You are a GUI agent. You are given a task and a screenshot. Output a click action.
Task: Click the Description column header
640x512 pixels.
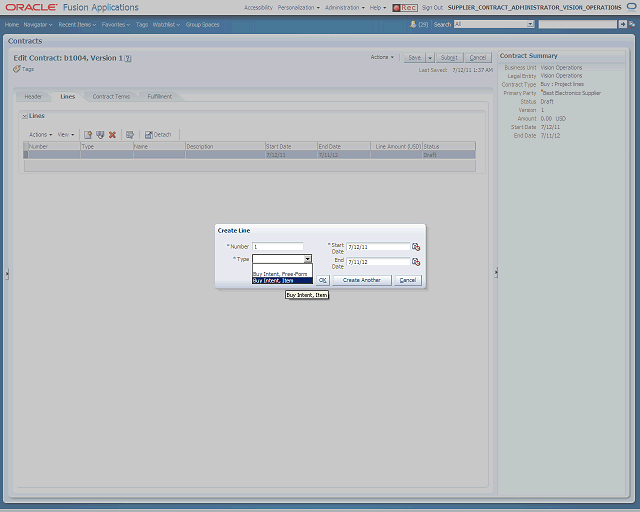coord(225,146)
